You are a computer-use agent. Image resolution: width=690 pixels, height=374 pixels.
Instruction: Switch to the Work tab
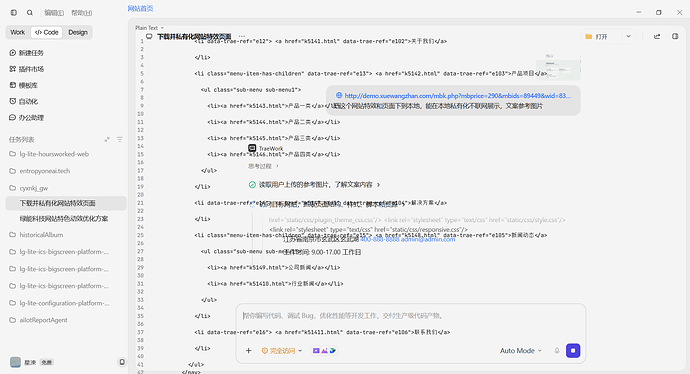click(18, 32)
